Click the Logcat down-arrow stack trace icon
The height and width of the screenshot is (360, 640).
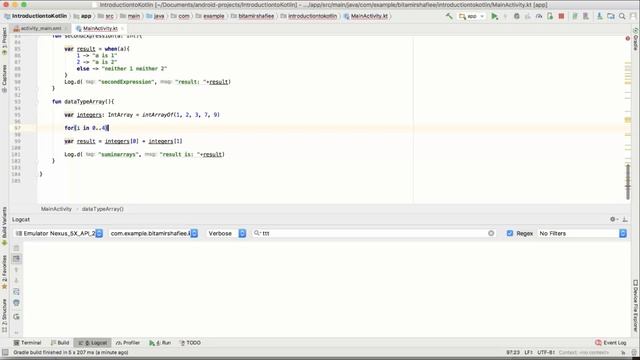(16, 281)
